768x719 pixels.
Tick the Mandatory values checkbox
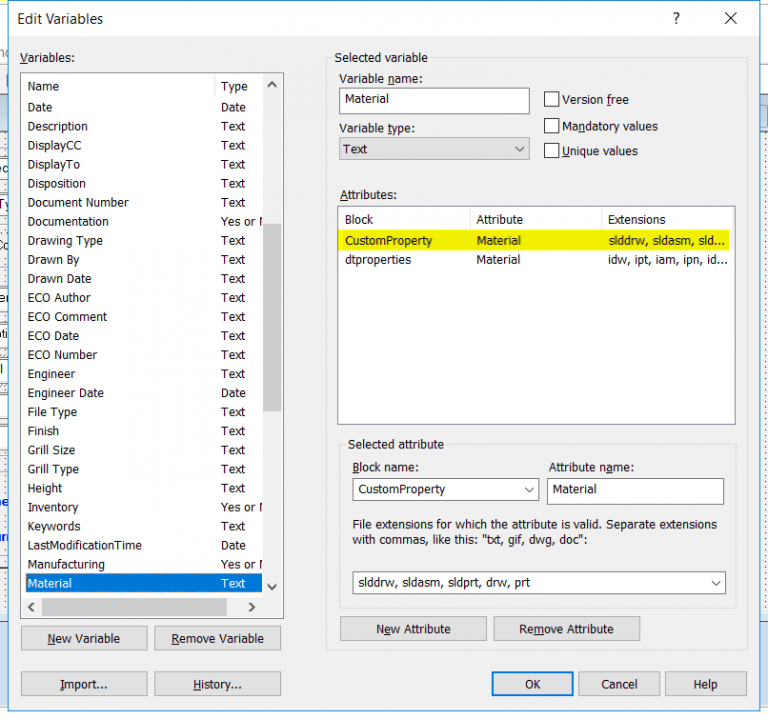click(551, 126)
